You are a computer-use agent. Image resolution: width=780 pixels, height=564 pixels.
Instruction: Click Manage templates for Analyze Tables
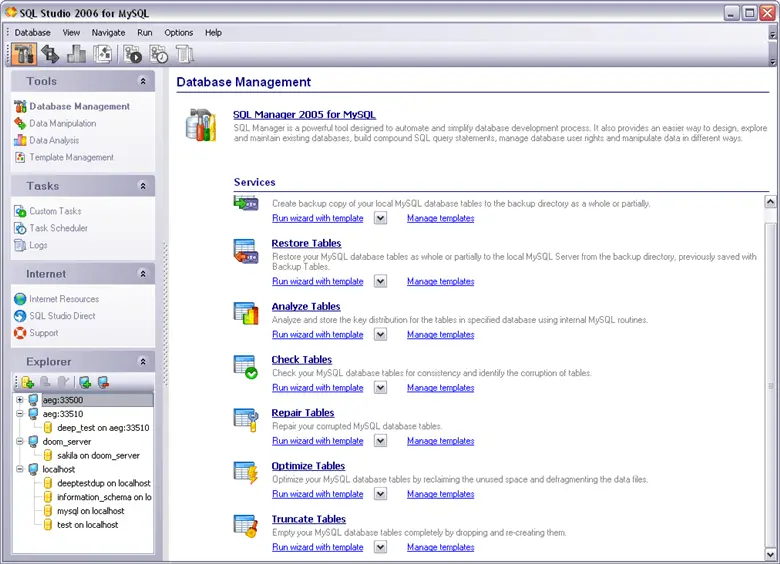click(x=440, y=335)
